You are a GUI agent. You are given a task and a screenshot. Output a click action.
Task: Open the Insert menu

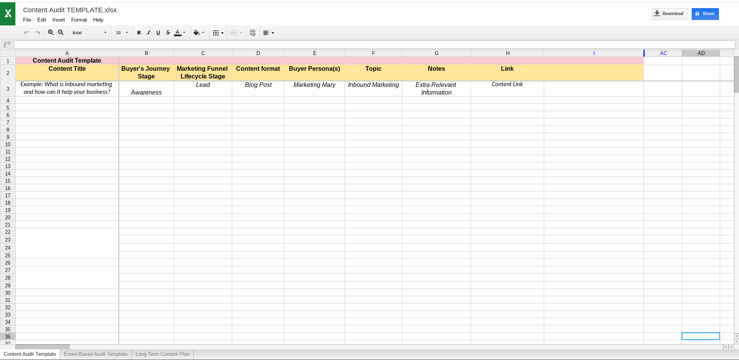click(x=58, y=20)
